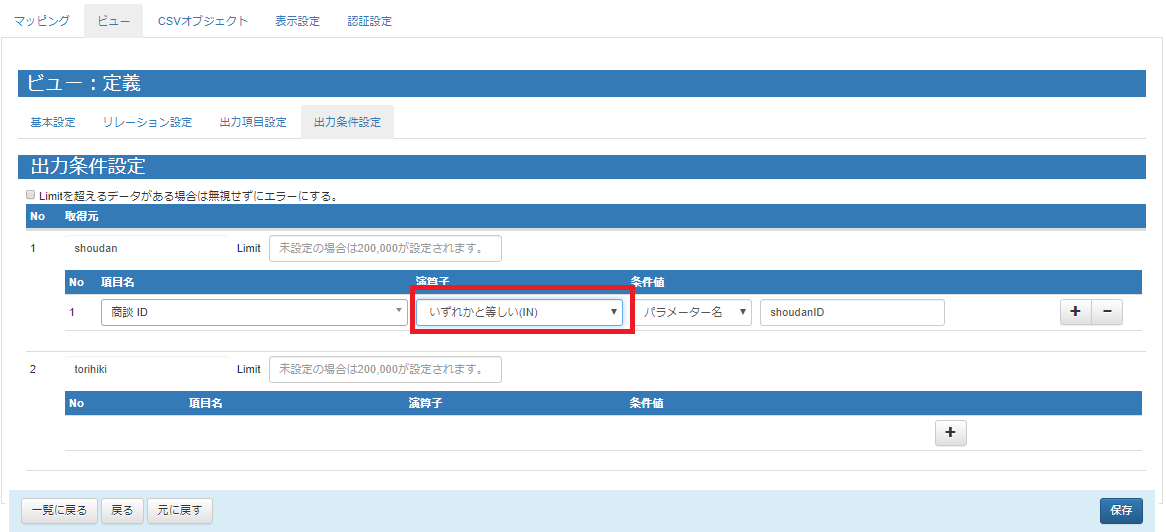Expand the いずれかと等しい(IN) operator dropdown

[520, 312]
